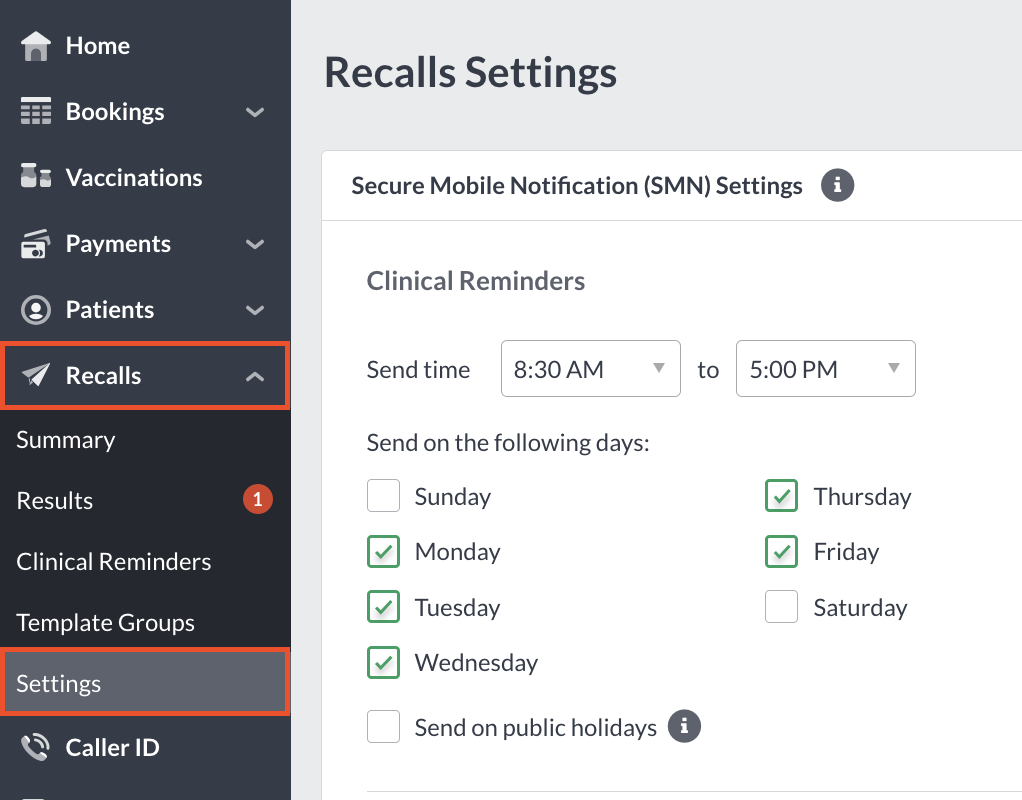The width and height of the screenshot is (1022, 800).
Task: Collapse the Recalls menu chevron
Action: coord(255,376)
